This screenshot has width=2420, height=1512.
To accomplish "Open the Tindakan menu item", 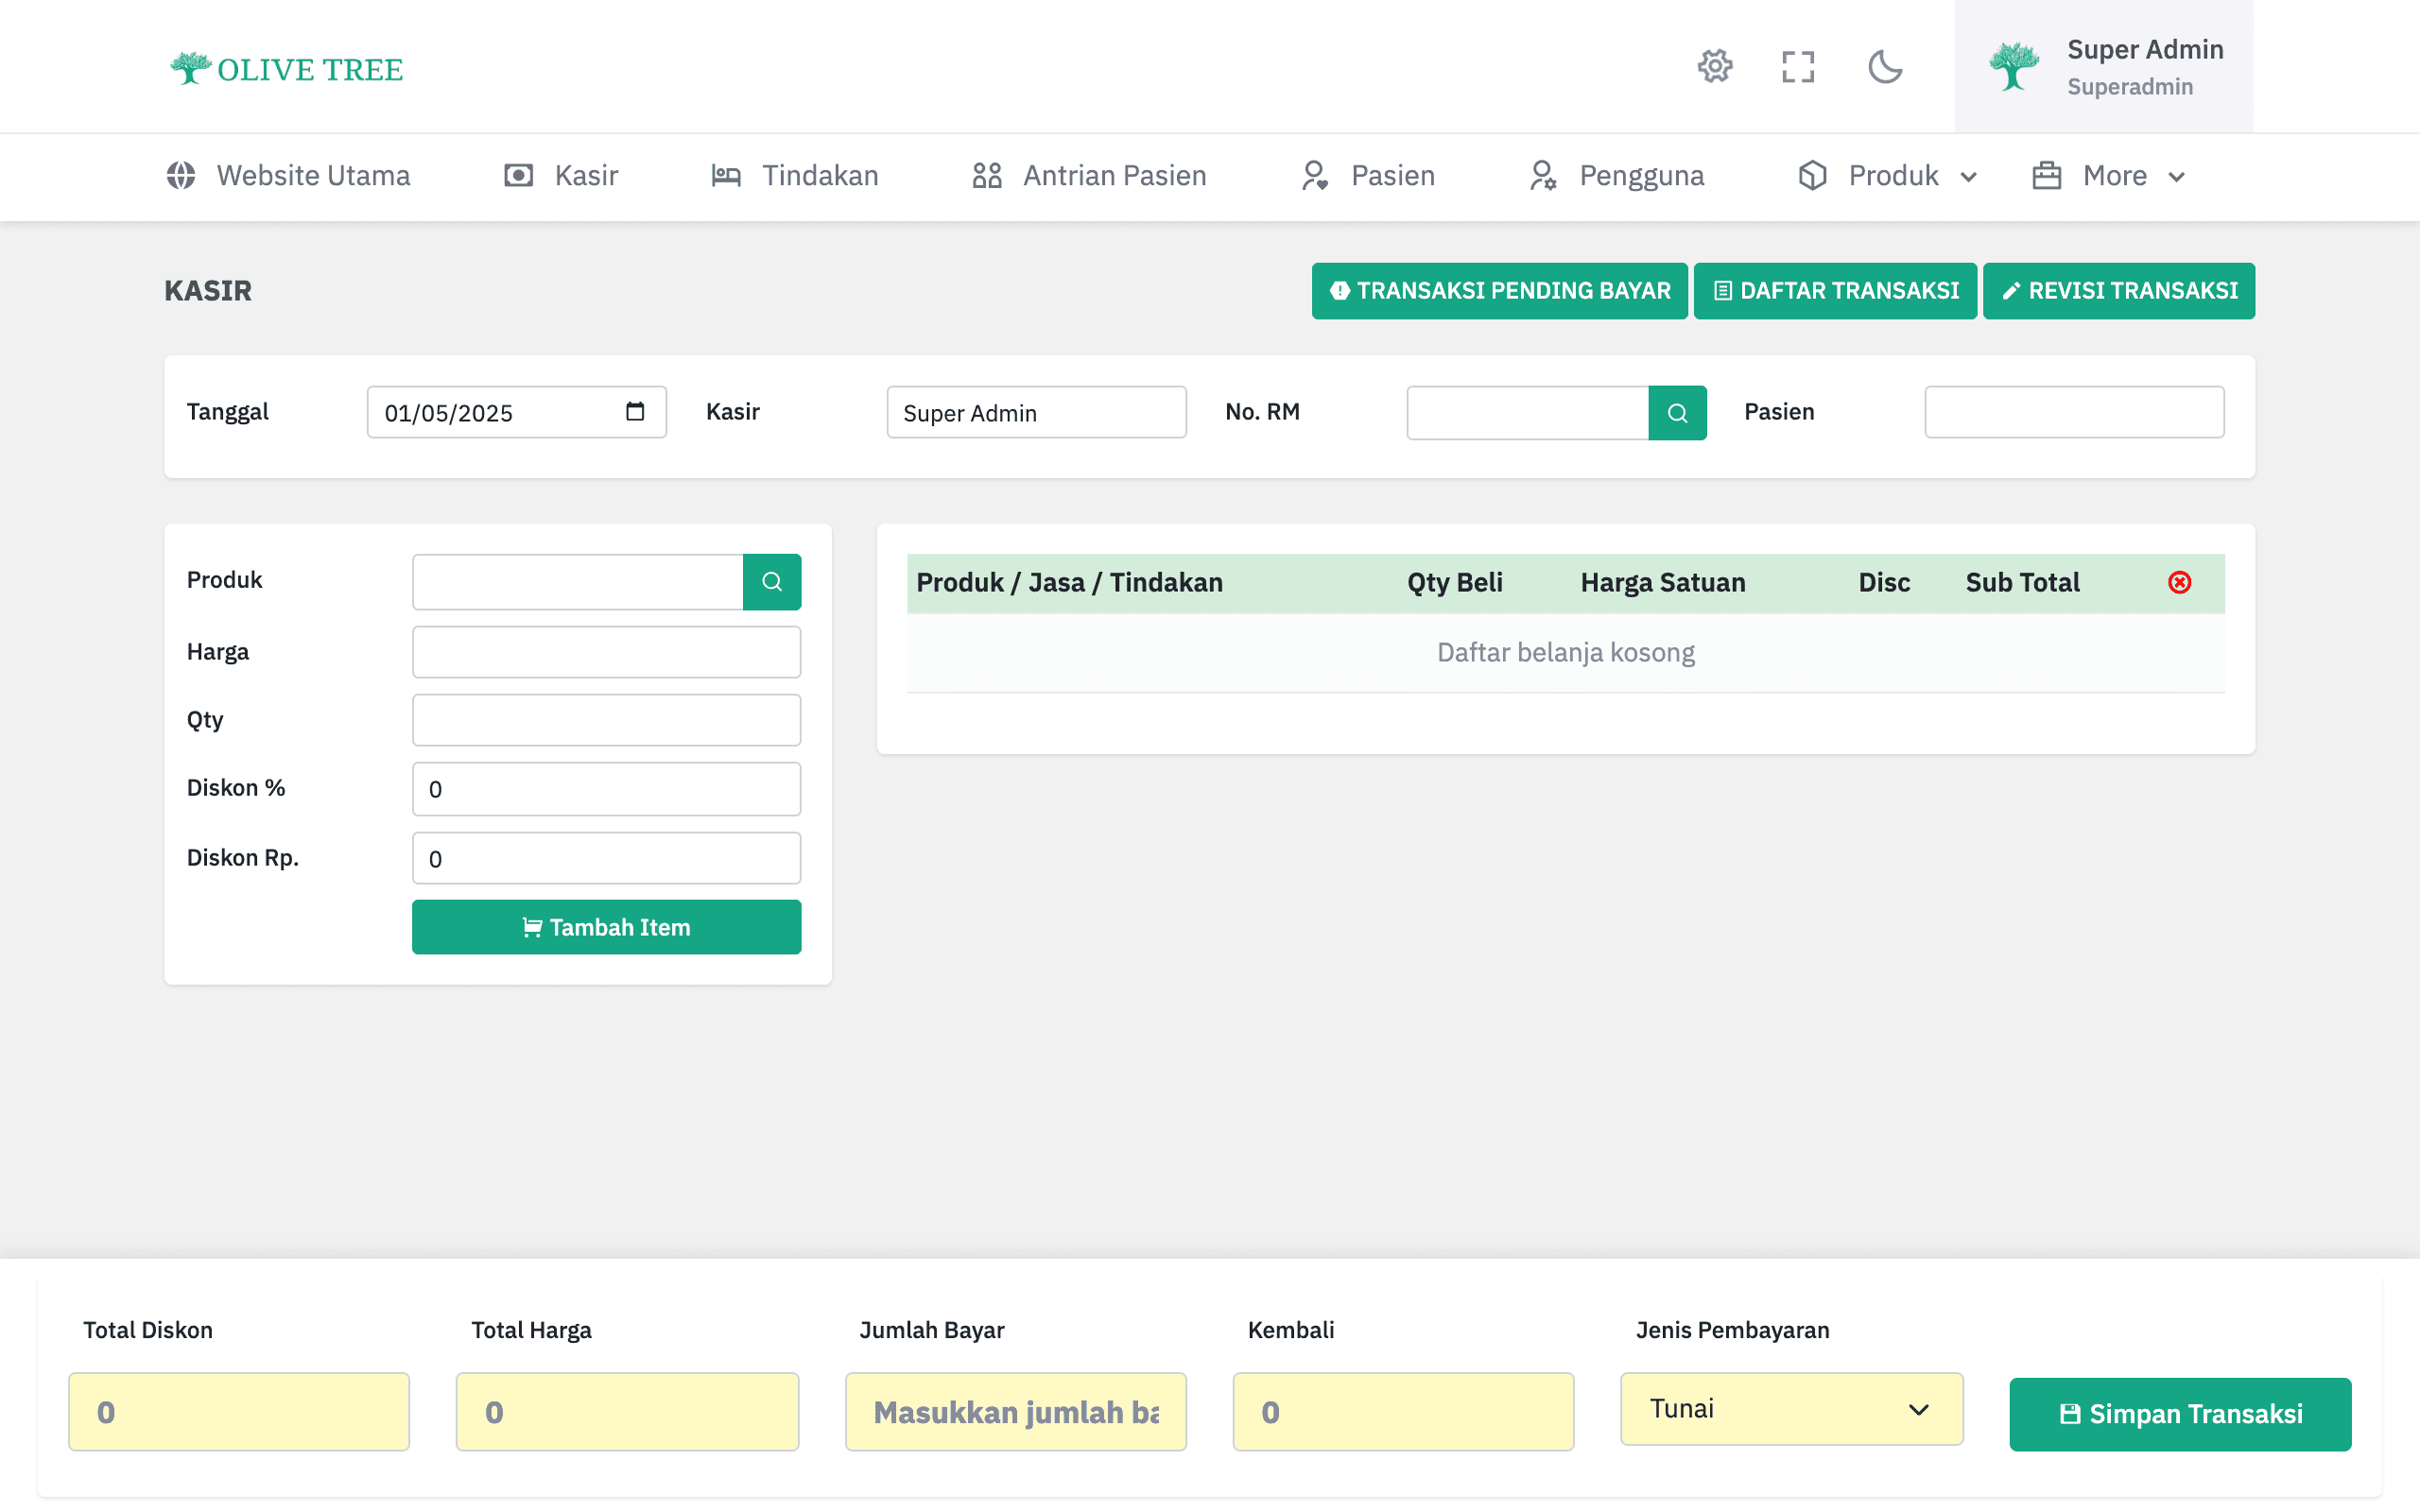I will 795,176.
